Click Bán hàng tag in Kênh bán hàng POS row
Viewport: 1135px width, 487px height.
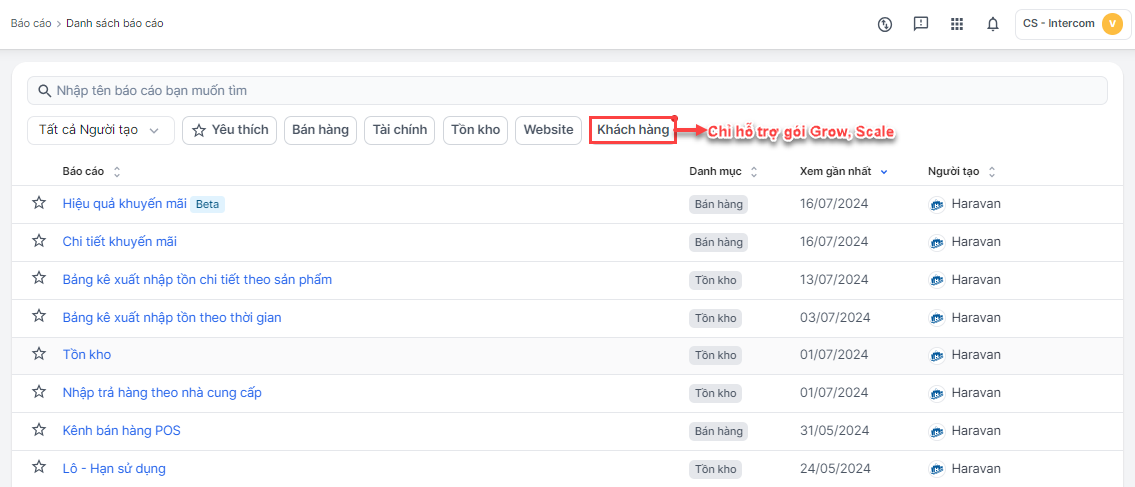pos(718,431)
